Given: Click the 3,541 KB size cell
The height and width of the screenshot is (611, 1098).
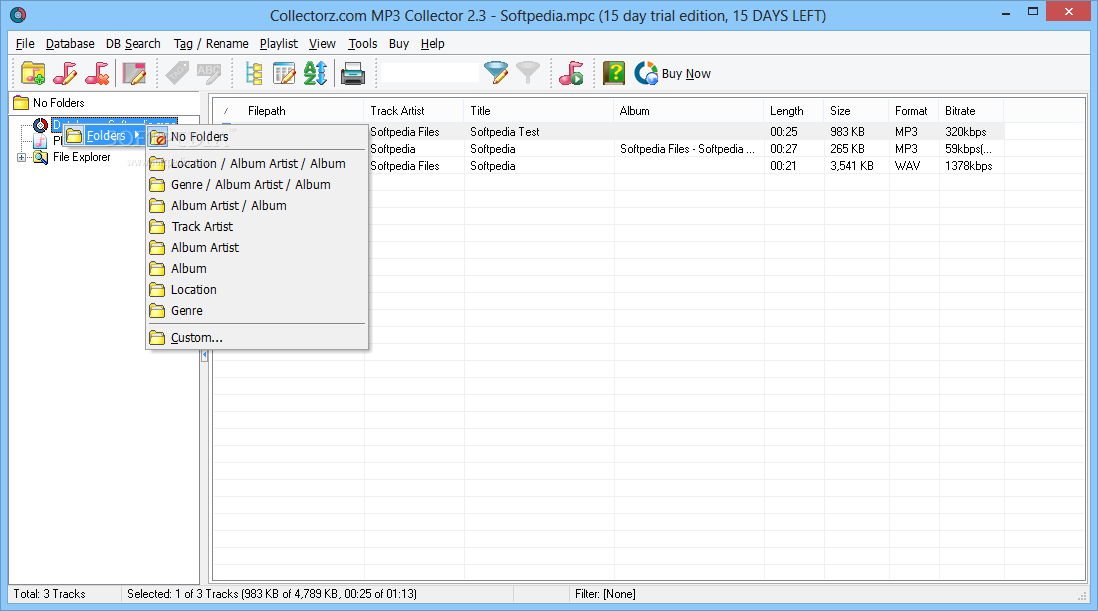Looking at the screenshot, I should point(852,166).
